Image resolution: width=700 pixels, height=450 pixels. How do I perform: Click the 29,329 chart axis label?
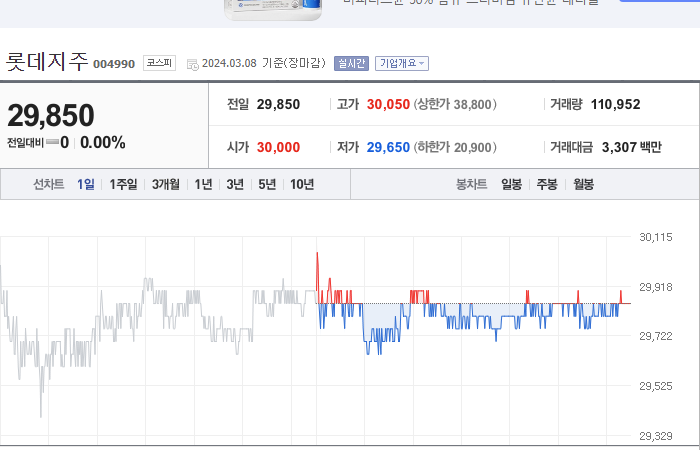click(x=656, y=436)
